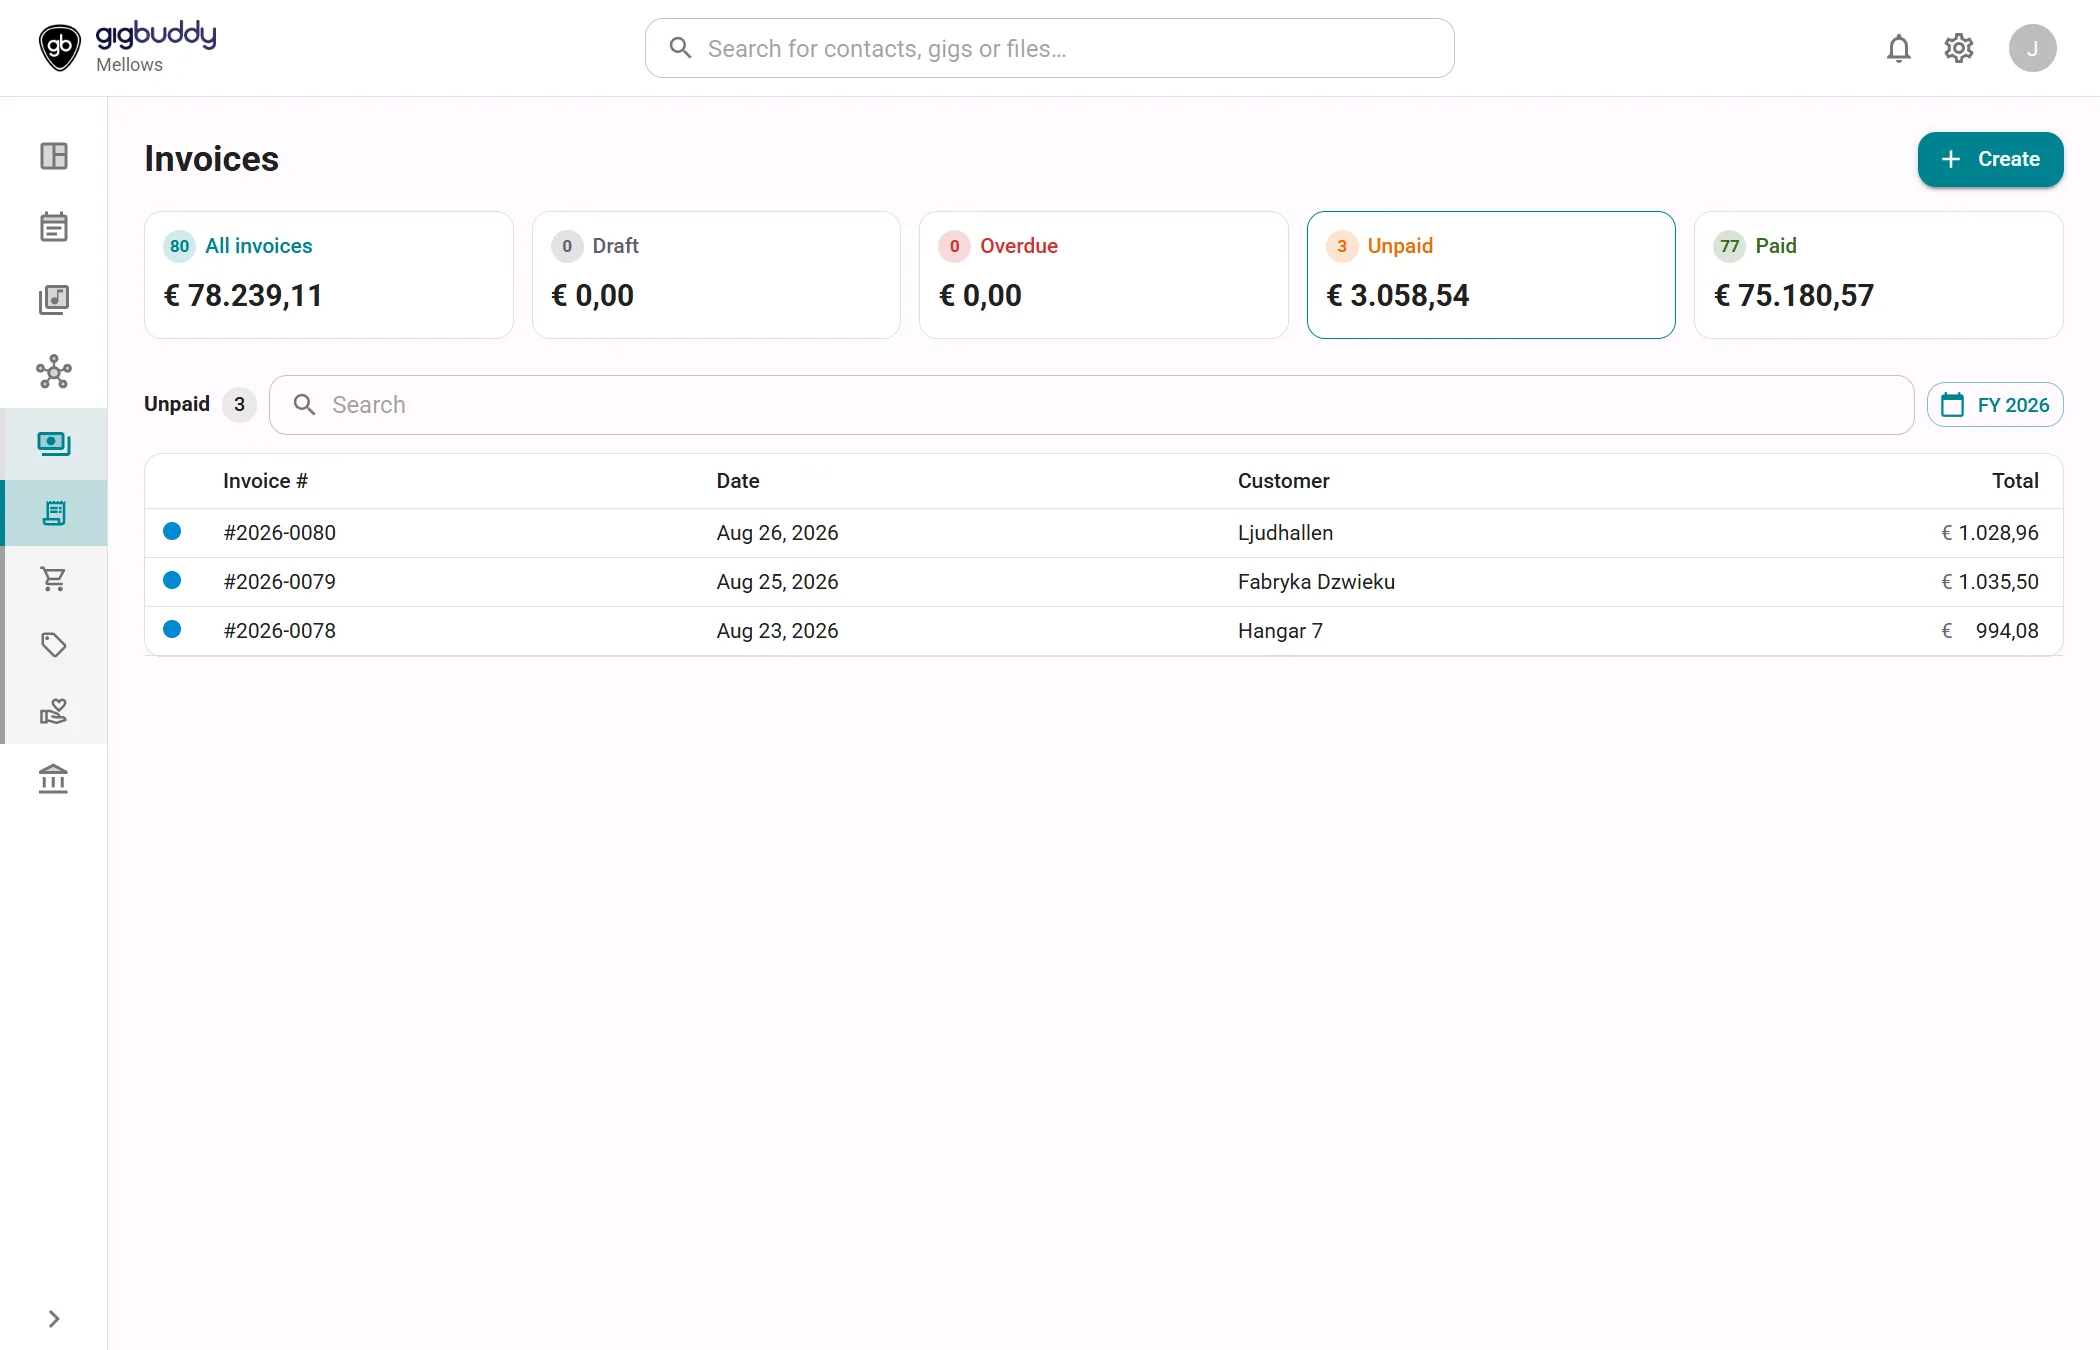This screenshot has height=1350, width=2100.
Task: Open the network contacts sidebar icon
Action: (54, 372)
